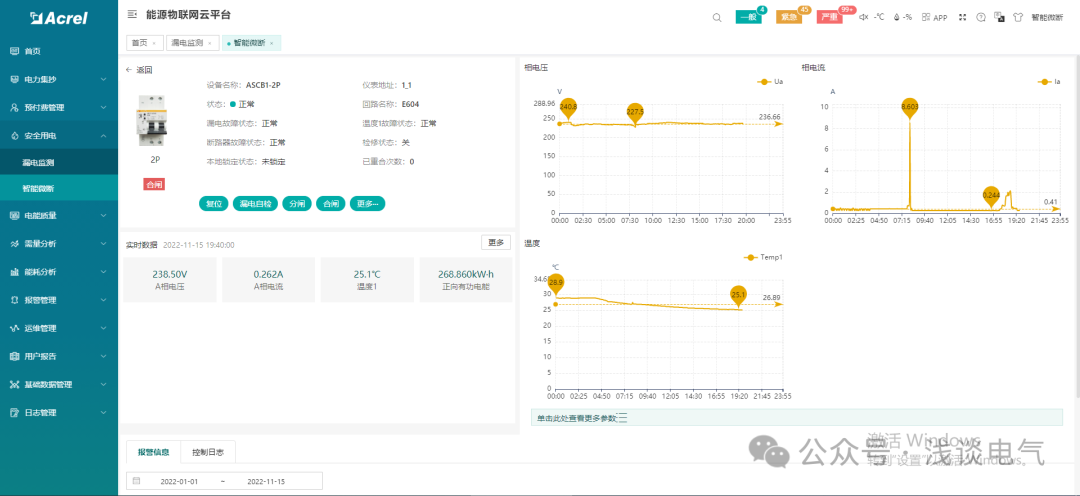Click the 报警管理 alarm icon
The image size is (1080, 496).
coord(14,300)
